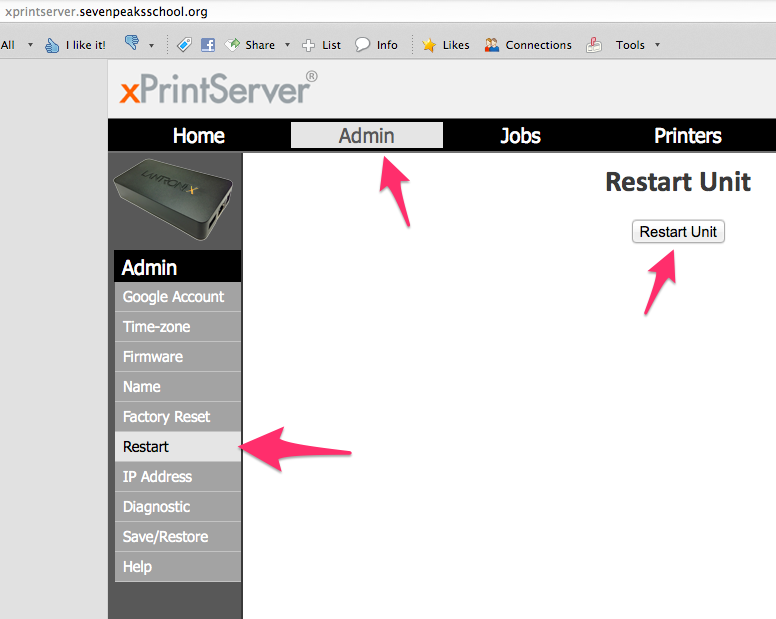This screenshot has height=619, width=776.
Task: Click the Tools toolbar label
Action: tap(630, 45)
